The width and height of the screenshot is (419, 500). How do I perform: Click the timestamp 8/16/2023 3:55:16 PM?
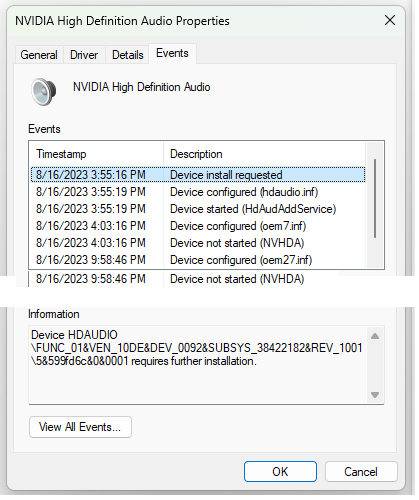(92, 176)
